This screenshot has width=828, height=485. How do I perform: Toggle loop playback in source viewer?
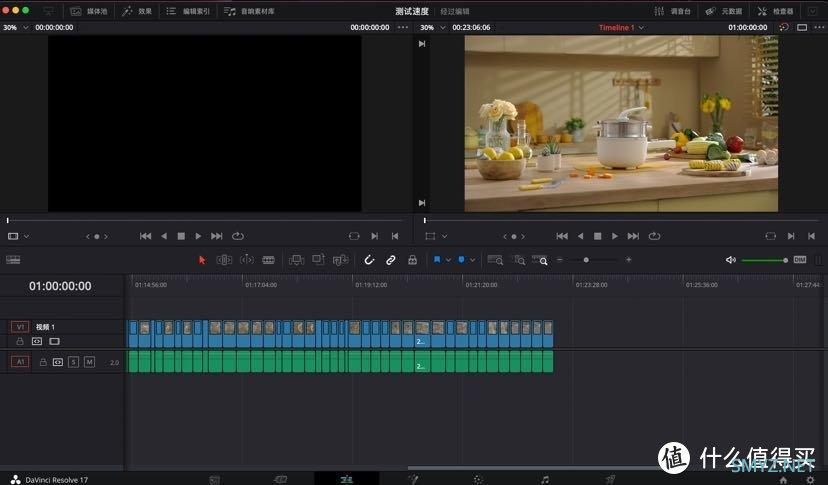(x=238, y=236)
